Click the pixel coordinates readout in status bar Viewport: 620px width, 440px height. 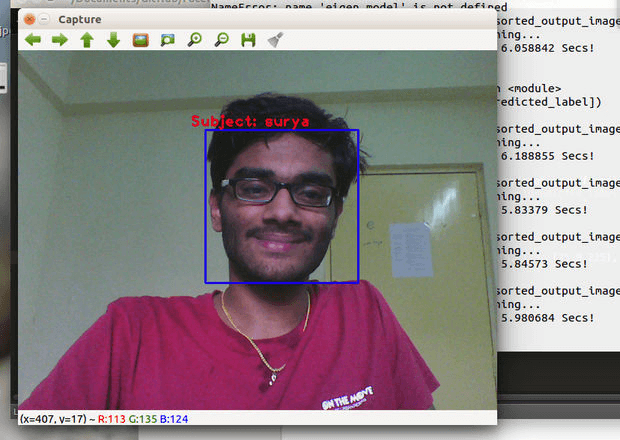[53, 419]
